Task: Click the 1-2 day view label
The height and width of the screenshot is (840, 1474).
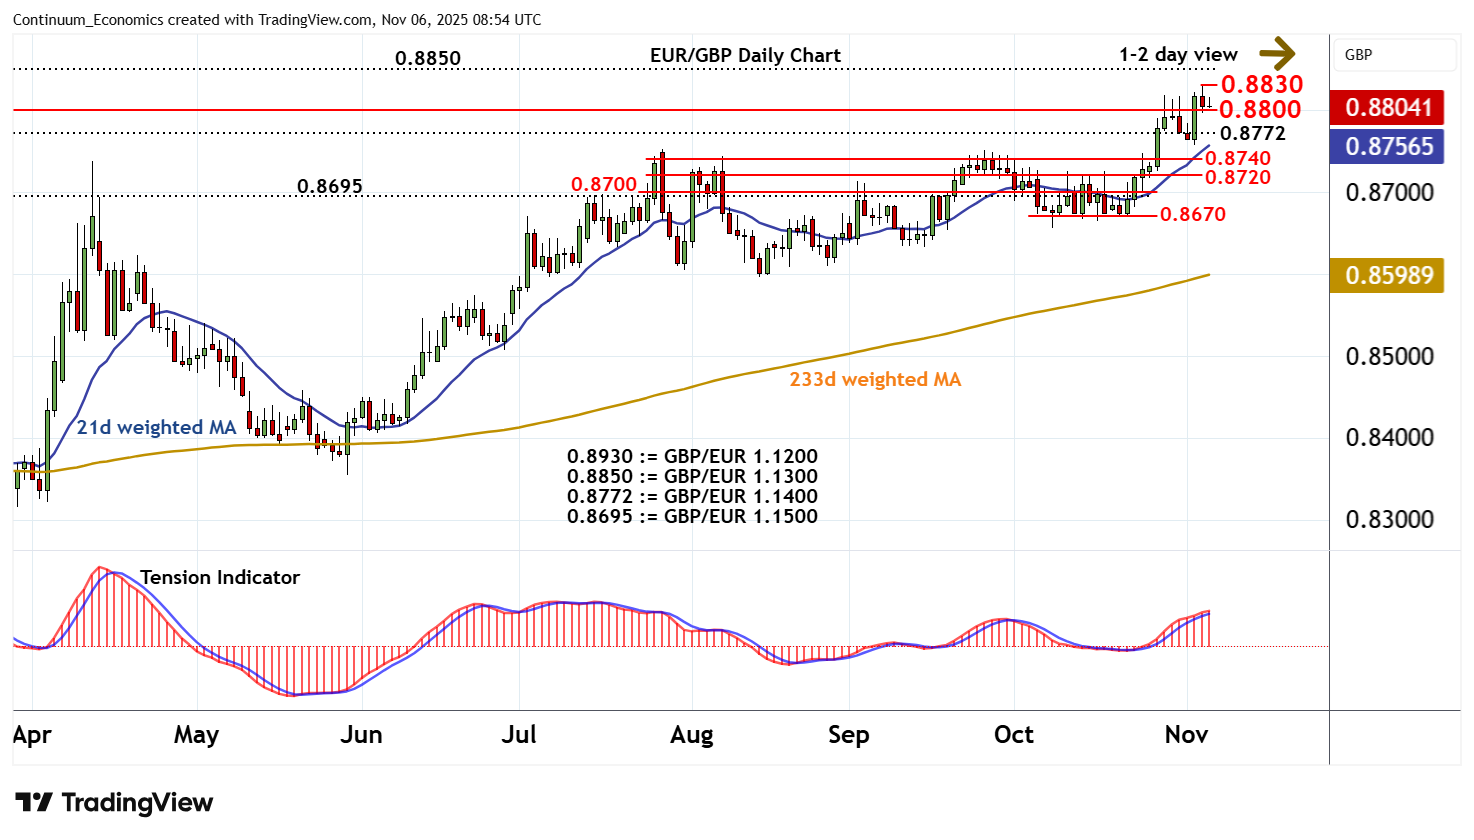Action: (1178, 54)
